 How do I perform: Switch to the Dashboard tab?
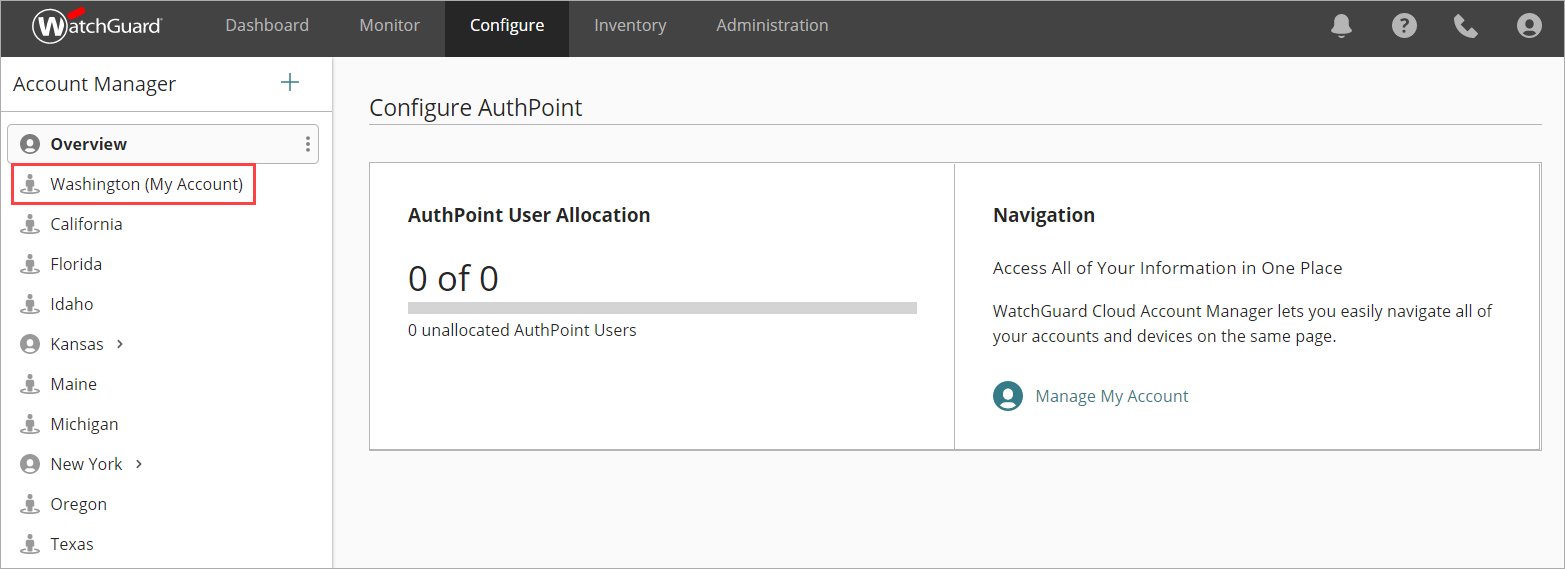267,26
